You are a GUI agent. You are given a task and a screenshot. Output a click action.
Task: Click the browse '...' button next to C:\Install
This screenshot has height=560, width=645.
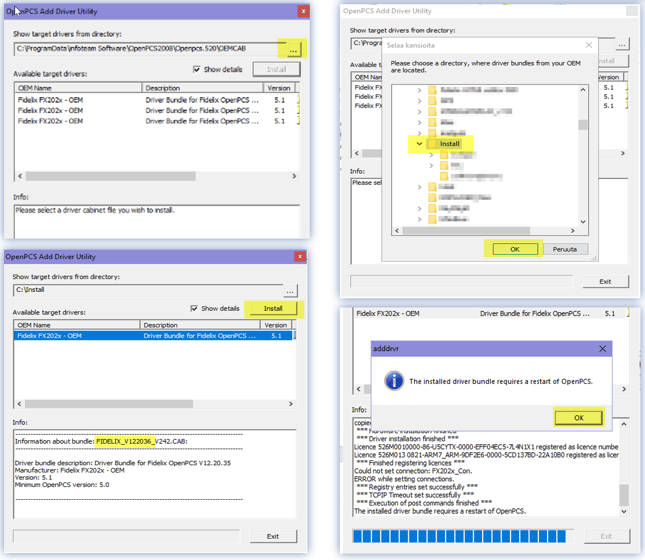point(290,291)
